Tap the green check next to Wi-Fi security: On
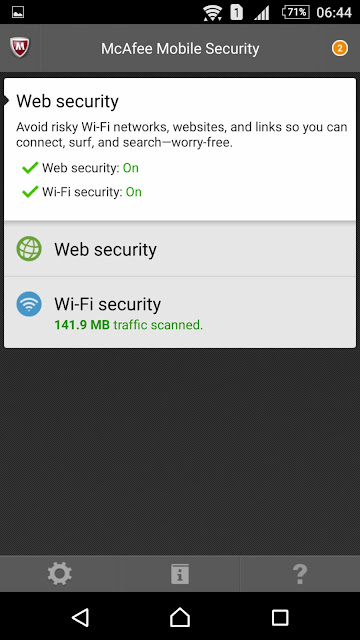 point(30,191)
